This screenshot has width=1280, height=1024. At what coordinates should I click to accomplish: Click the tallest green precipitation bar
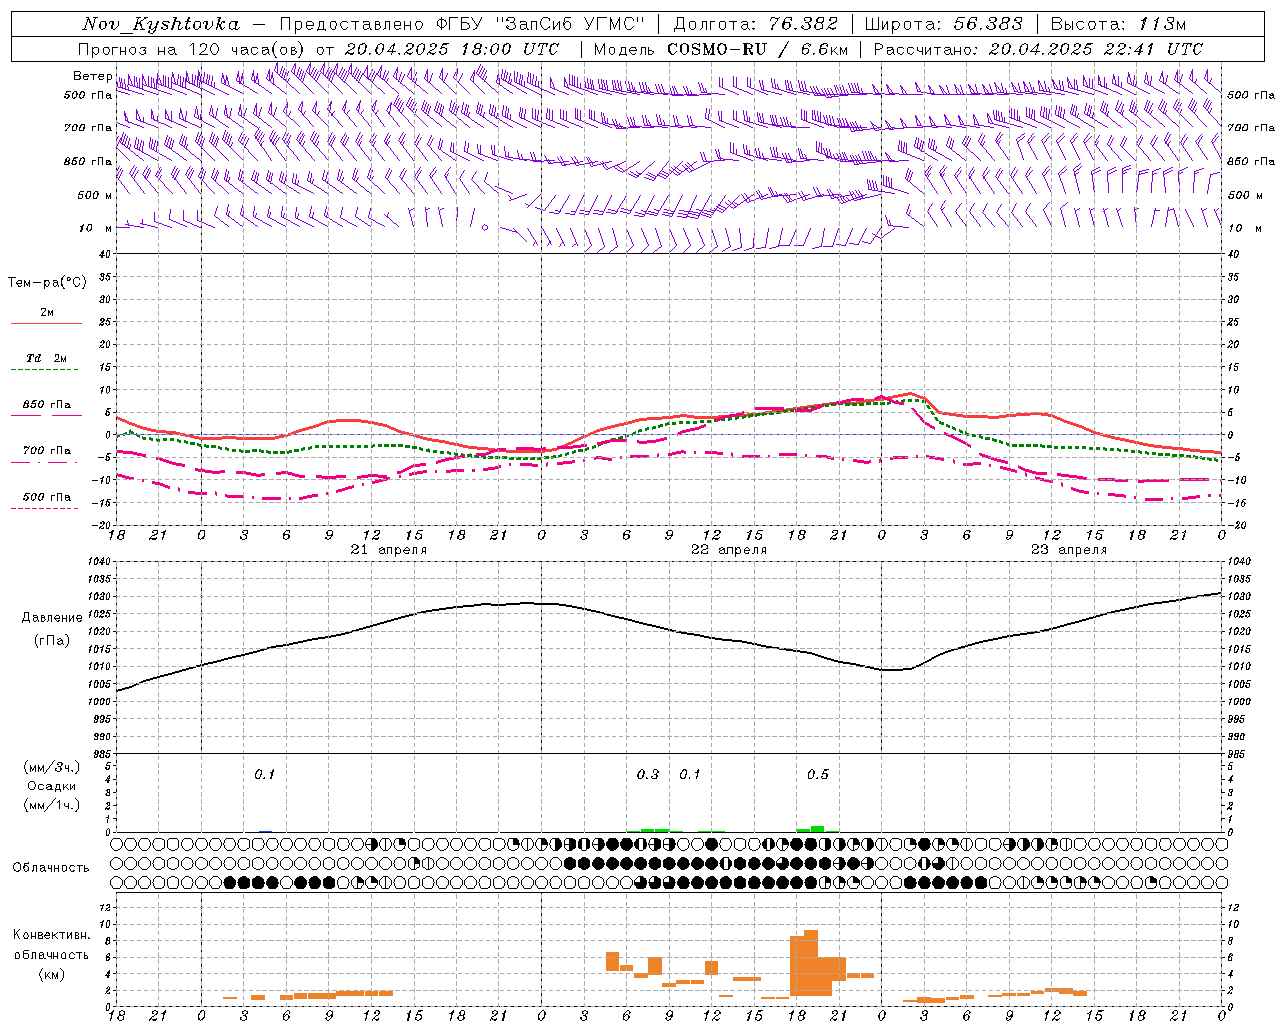click(818, 828)
